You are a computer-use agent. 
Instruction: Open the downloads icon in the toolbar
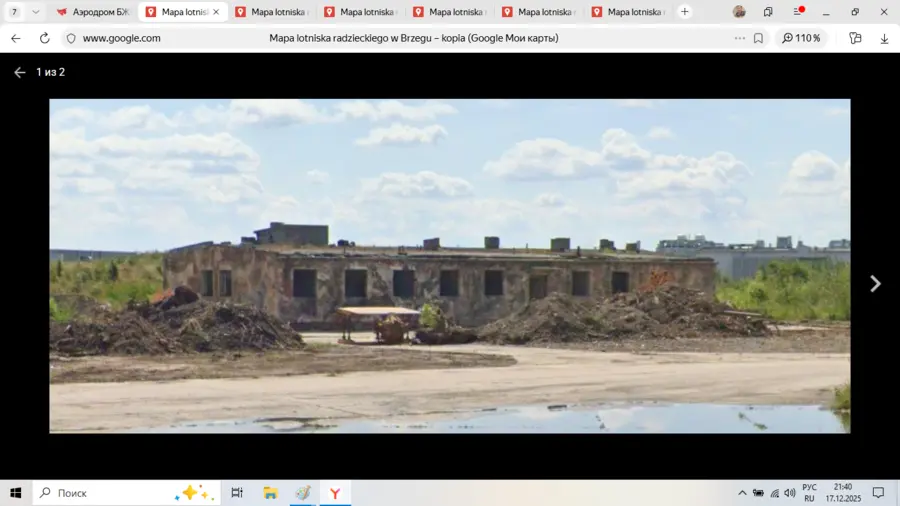[884, 38]
